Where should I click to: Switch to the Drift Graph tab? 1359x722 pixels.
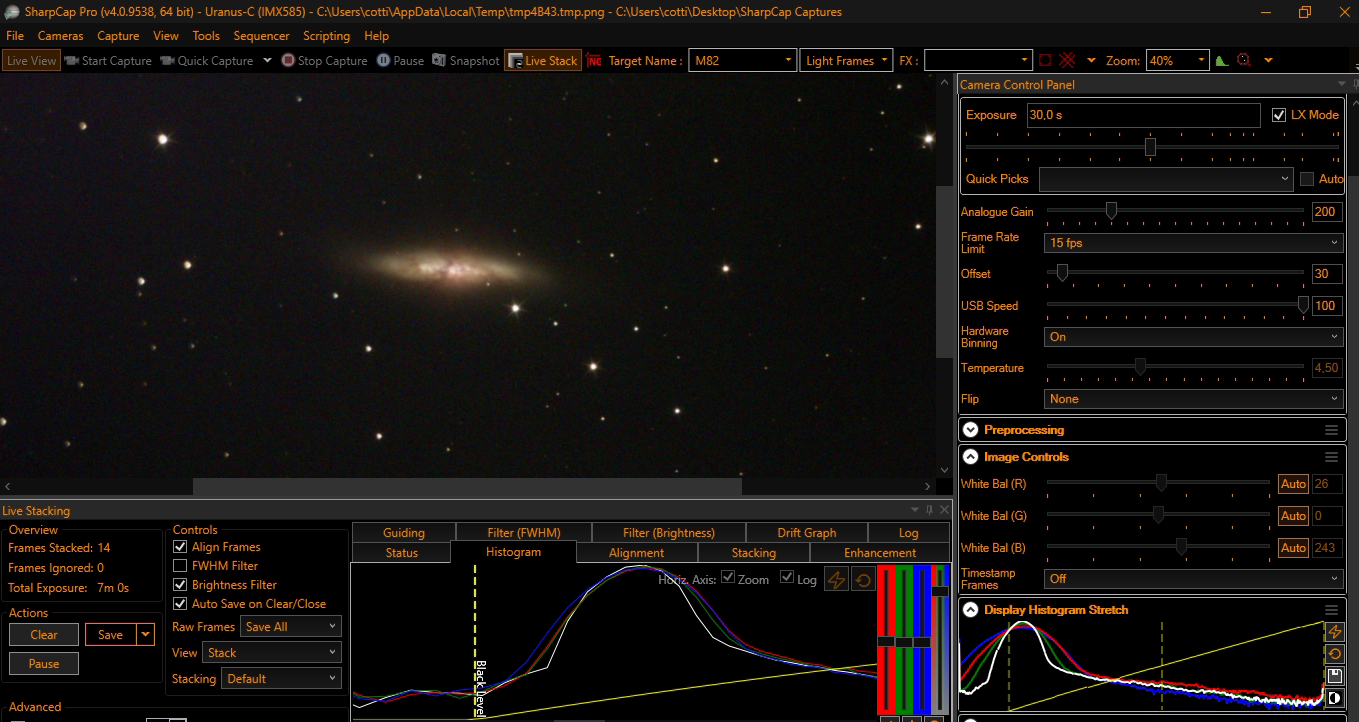806,533
